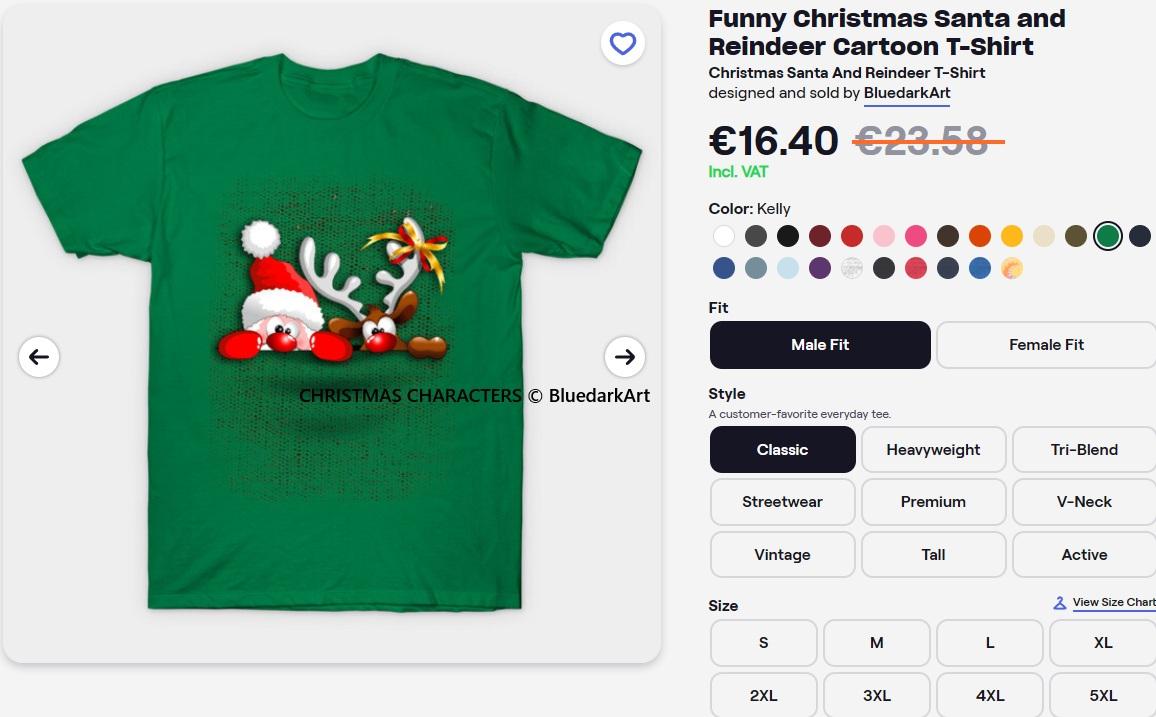Choose size XL
This screenshot has height=717, width=1156.
[x=1102, y=643]
